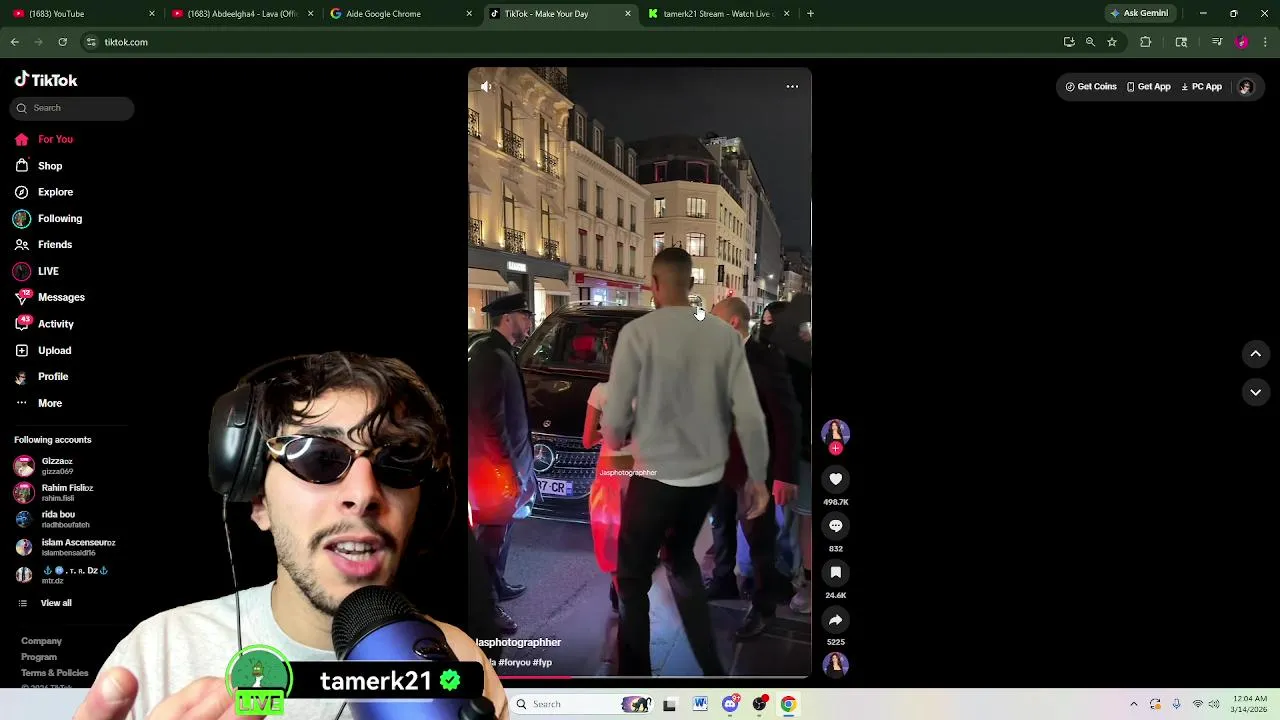The height and width of the screenshot is (720, 1280).
Task: Share the video using the arrow icon
Action: tap(835, 619)
